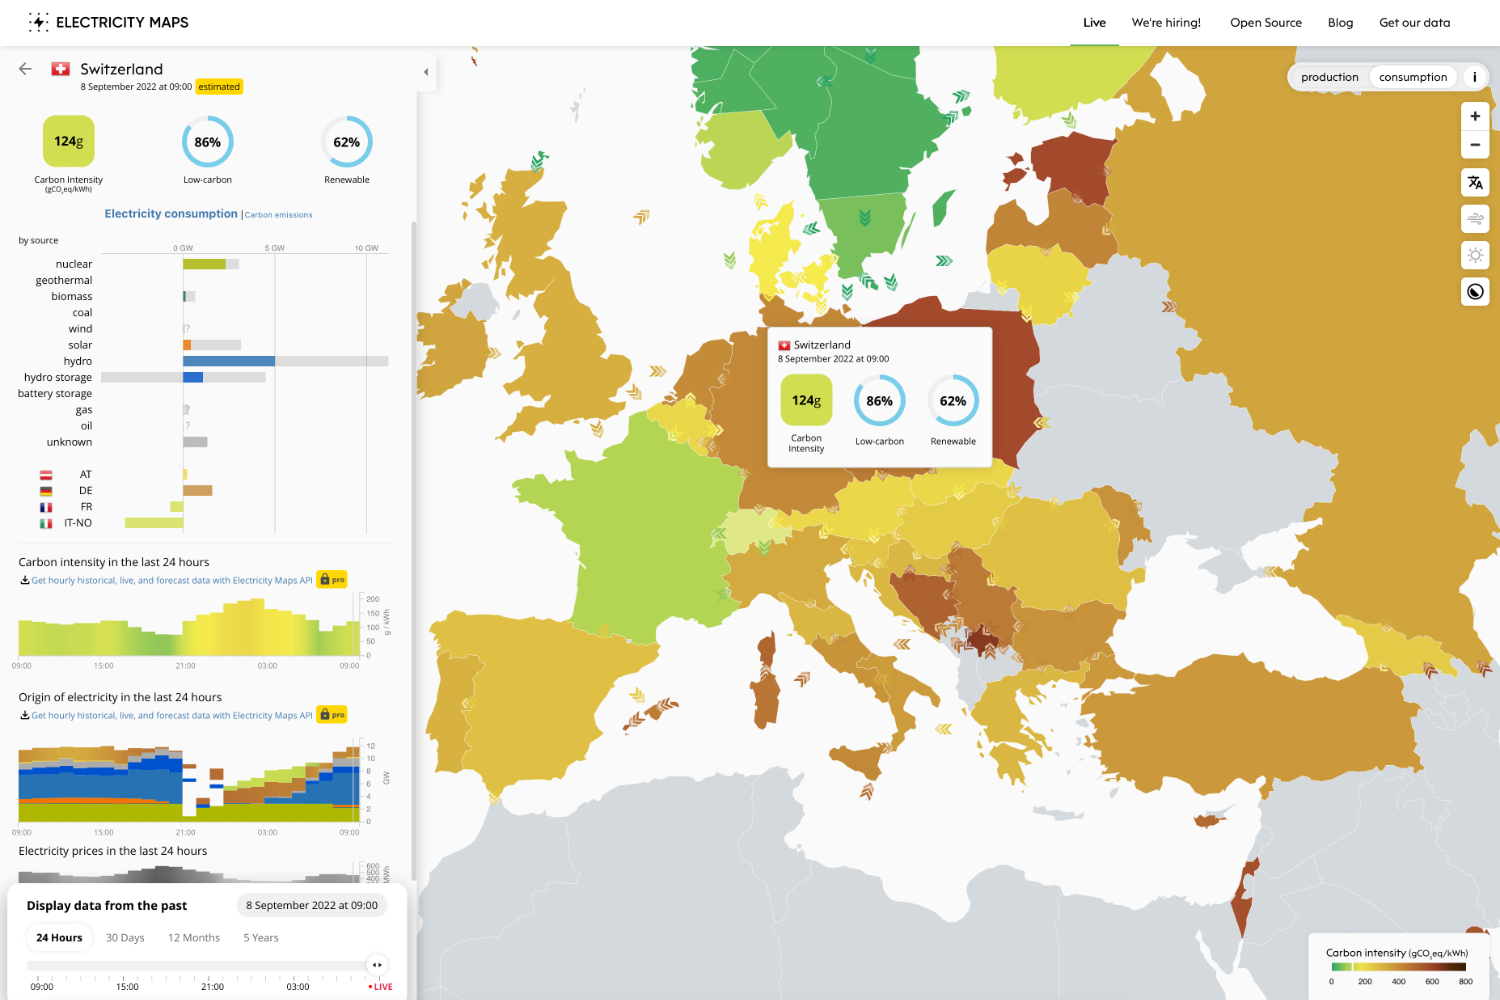Open the hourly data API link

tap(171, 580)
